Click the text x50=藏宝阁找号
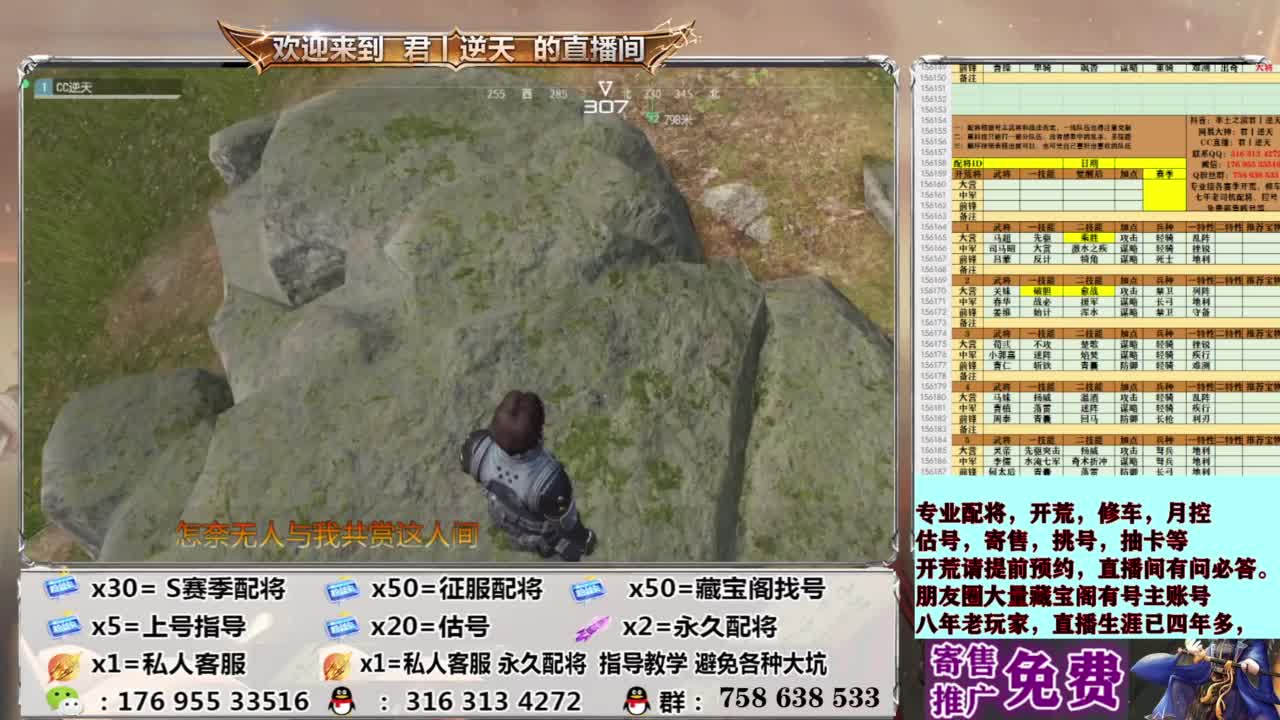The width and height of the screenshot is (1280, 720). [x=726, y=589]
